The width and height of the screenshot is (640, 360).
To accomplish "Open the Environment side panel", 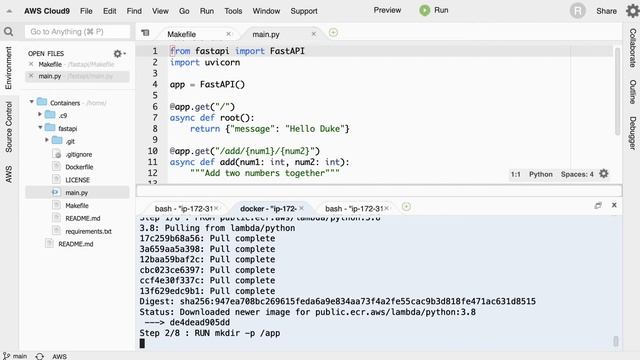I will click(x=9, y=68).
